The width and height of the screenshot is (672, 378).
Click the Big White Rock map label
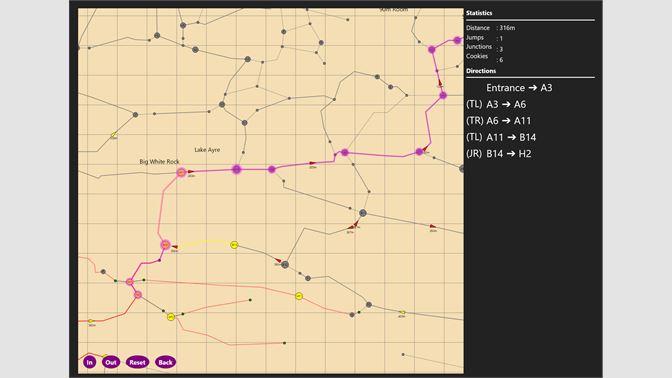(159, 162)
